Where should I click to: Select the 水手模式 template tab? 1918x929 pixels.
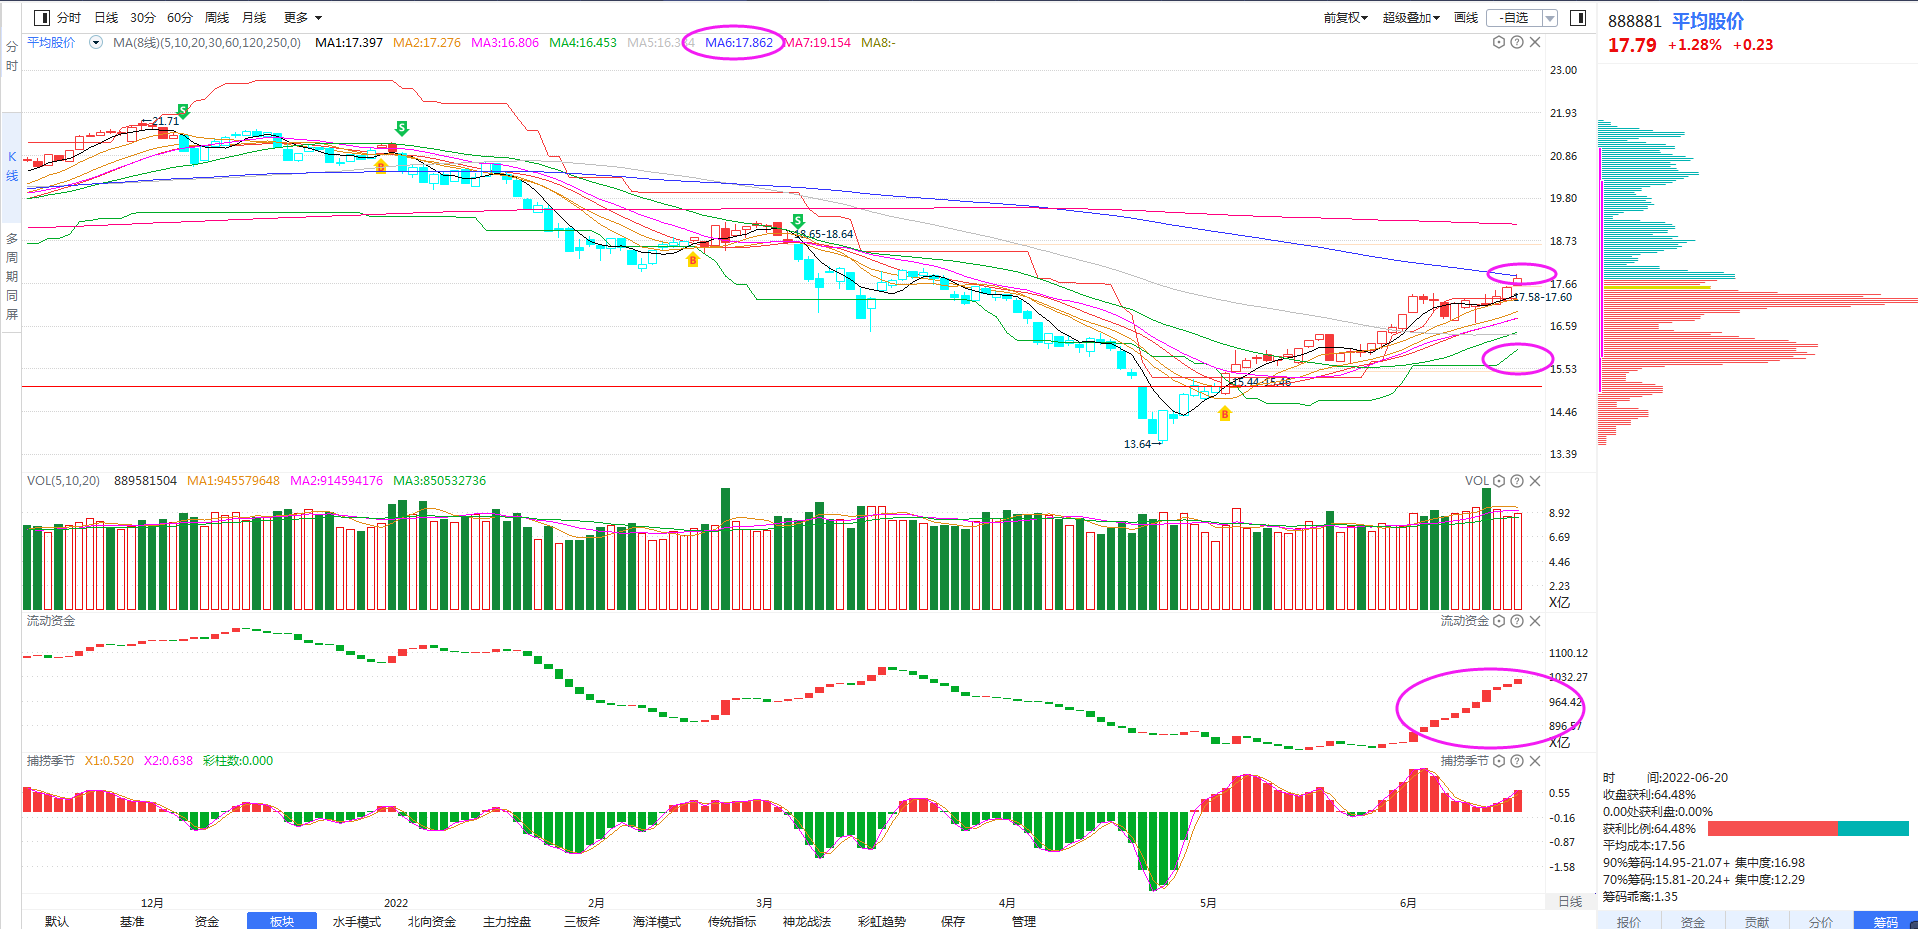click(357, 921)
